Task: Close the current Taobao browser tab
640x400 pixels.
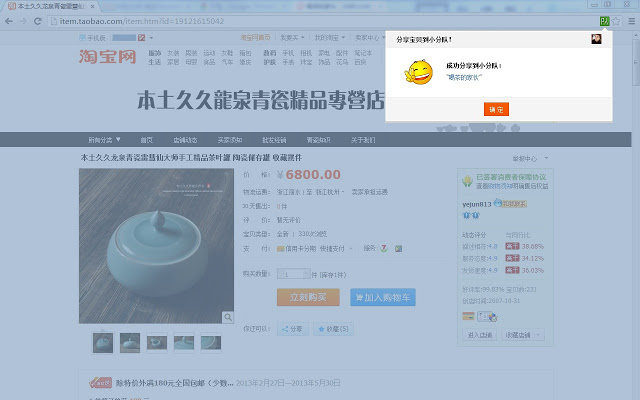Action: click(93, 6)
